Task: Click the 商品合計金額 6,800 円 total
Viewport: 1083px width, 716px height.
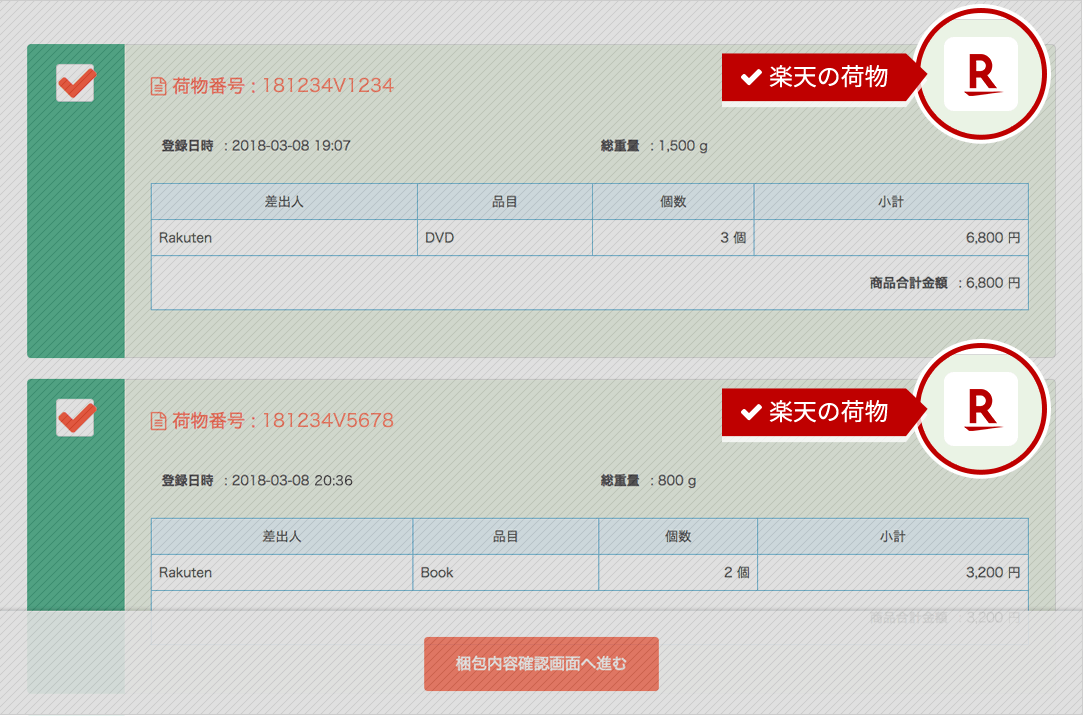Action: 944,283
